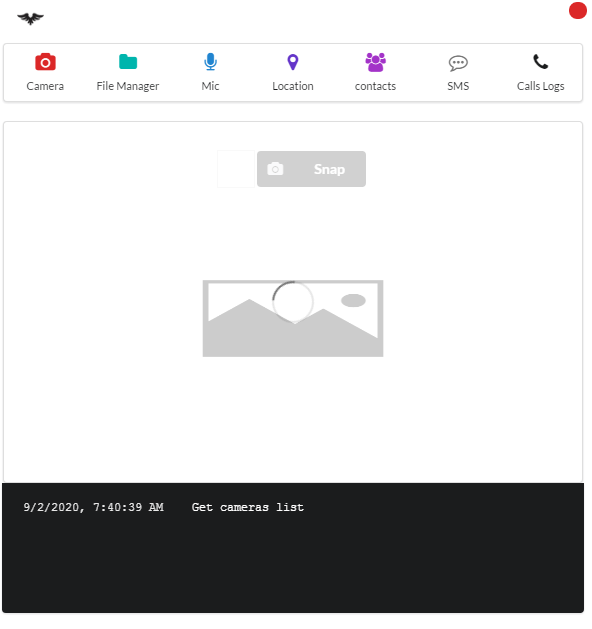Screen dimensions: 592x629
Task: Open the Calls Logs tab label
Action: [540, 86]
